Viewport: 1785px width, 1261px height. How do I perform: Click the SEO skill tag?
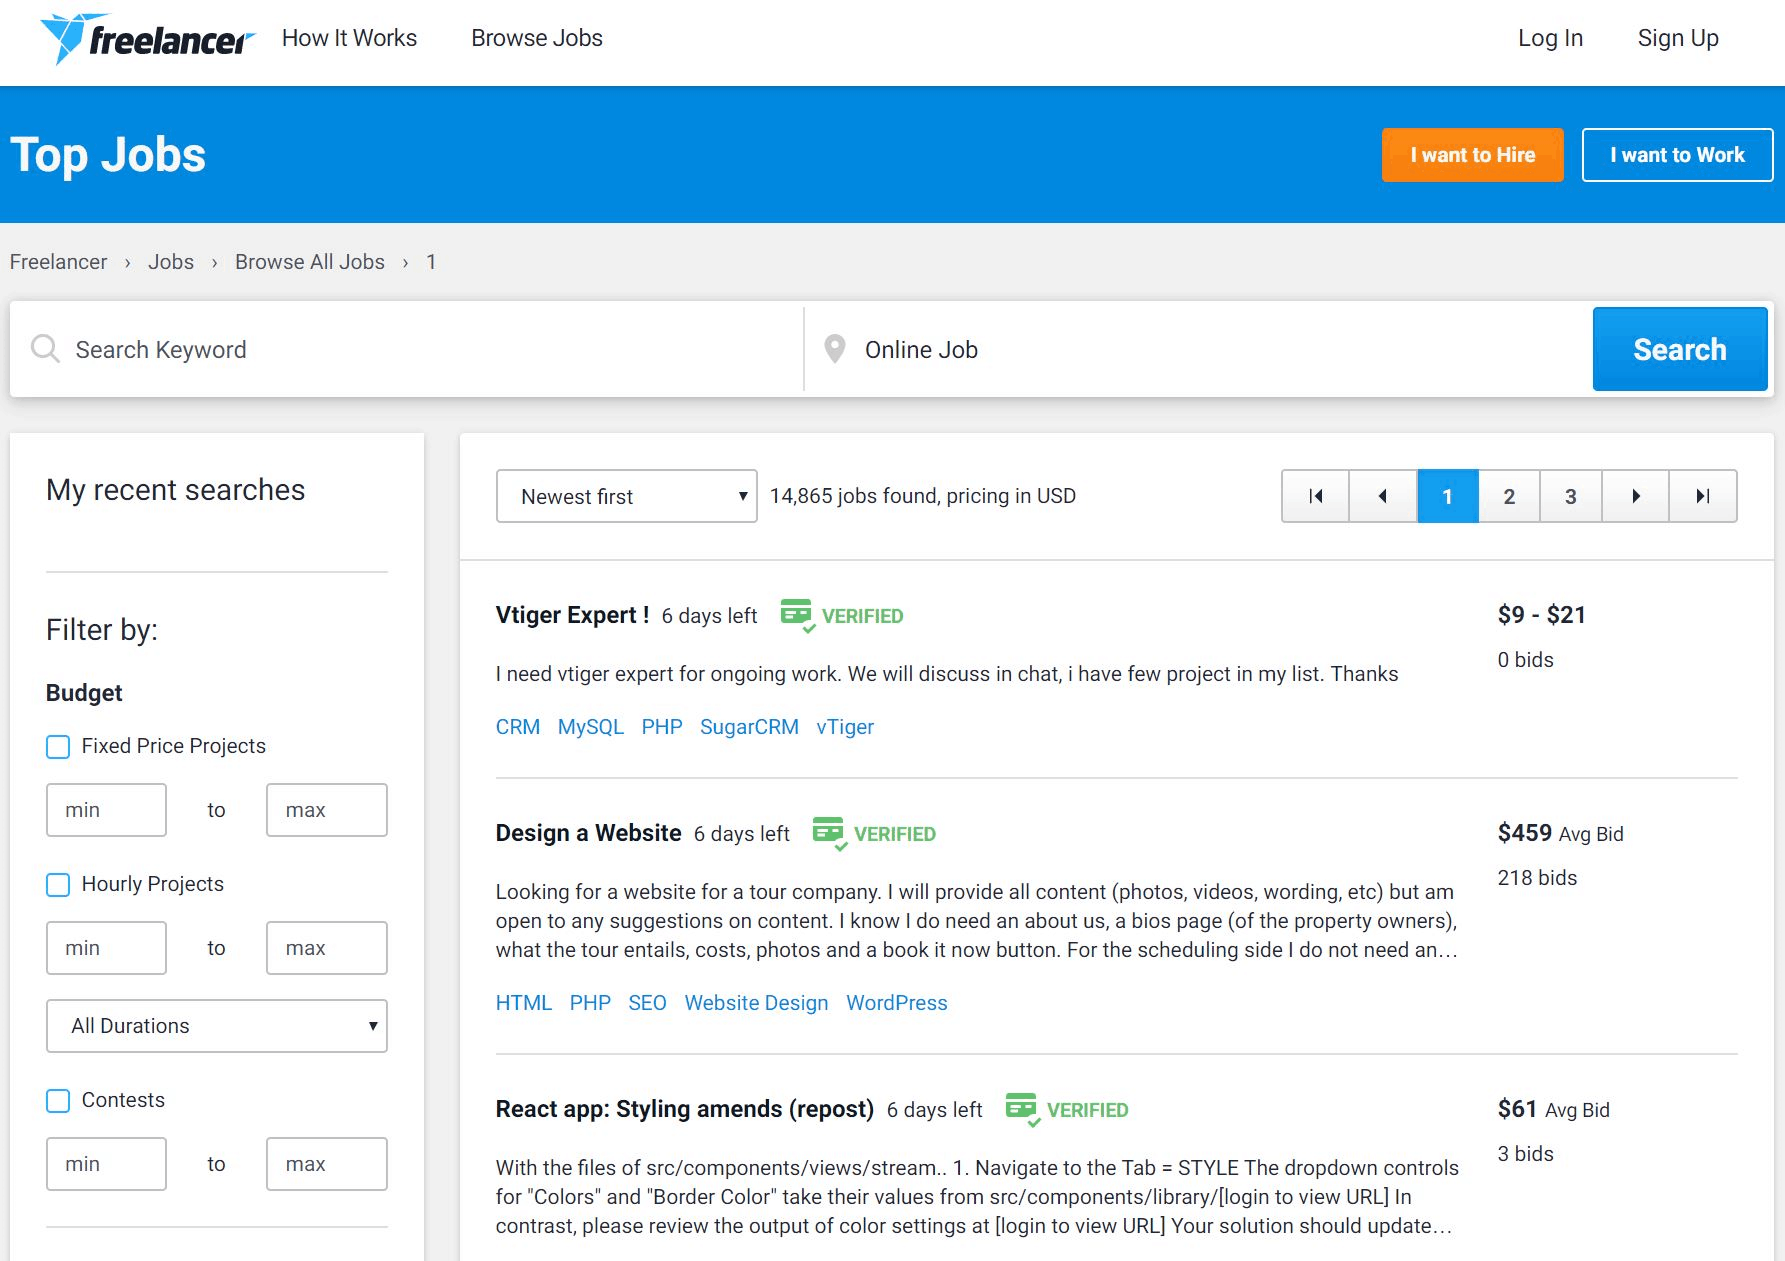point(647,1003)
